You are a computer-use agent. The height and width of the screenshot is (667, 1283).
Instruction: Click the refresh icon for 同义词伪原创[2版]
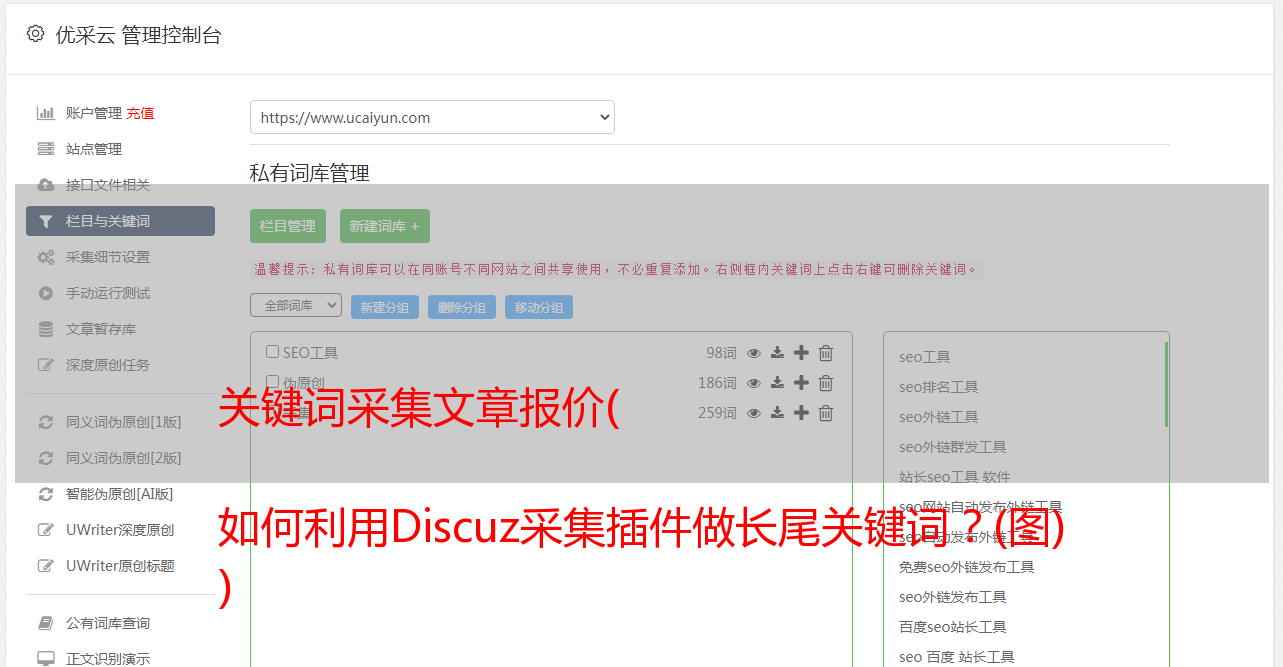coord(45,458)
